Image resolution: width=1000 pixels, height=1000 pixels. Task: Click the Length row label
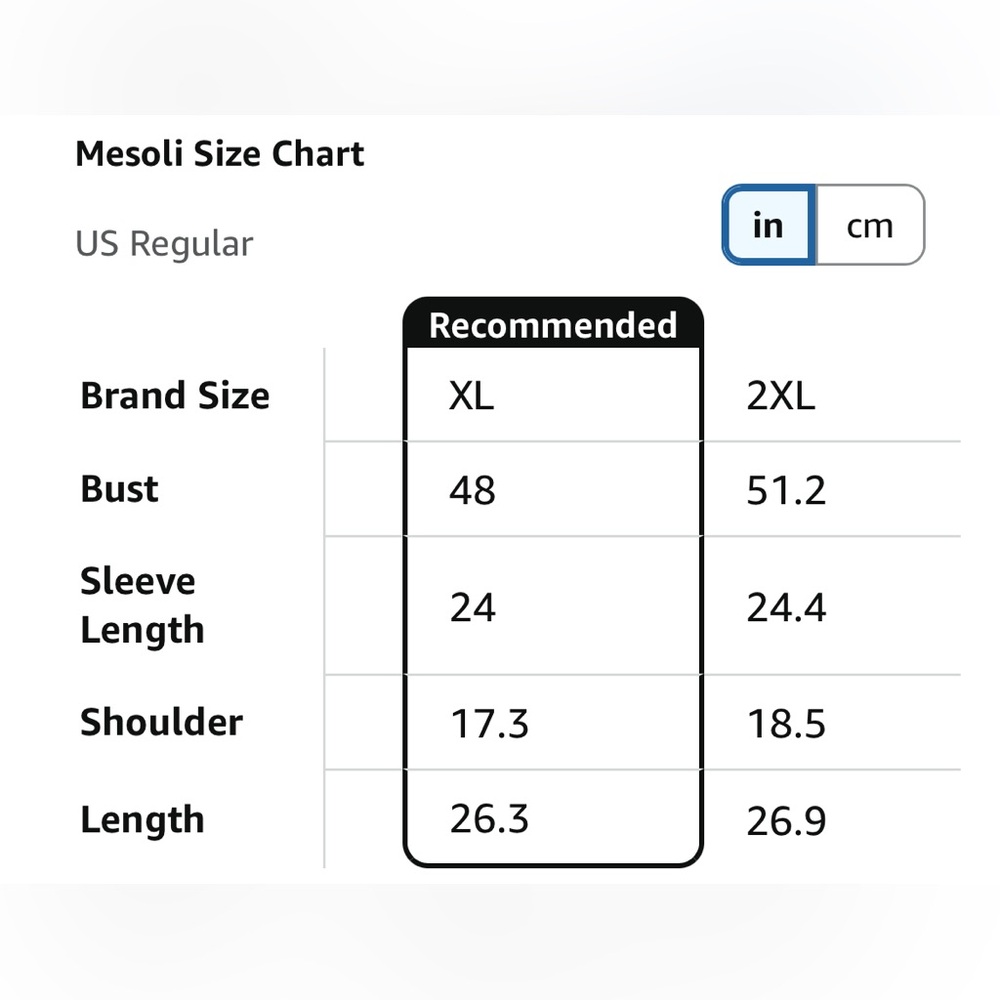click(142, 820)
